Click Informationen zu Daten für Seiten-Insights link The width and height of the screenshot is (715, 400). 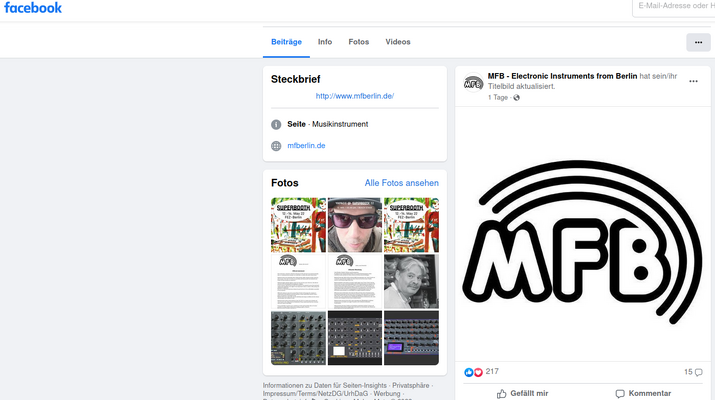(x=325, y=385)
